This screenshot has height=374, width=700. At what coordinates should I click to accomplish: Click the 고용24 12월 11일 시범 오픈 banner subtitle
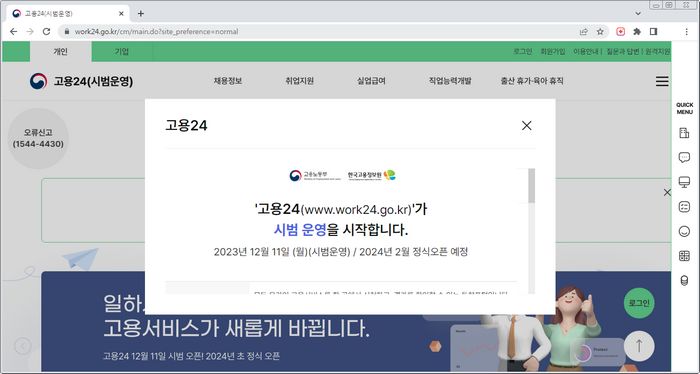click(192, 356)
